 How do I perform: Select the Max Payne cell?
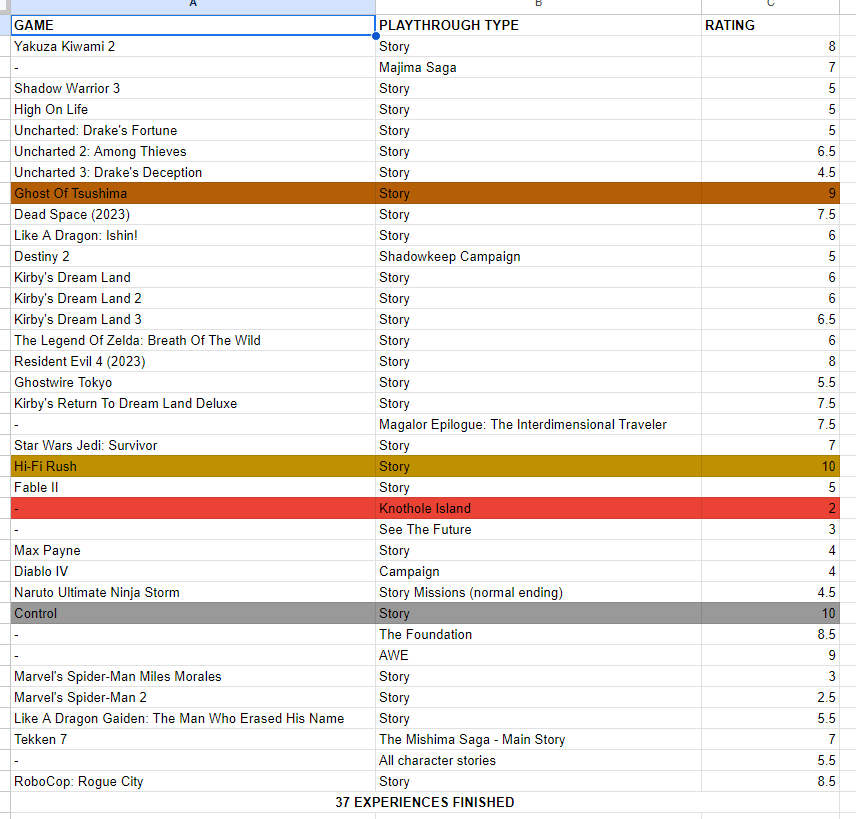click(193, 551)
